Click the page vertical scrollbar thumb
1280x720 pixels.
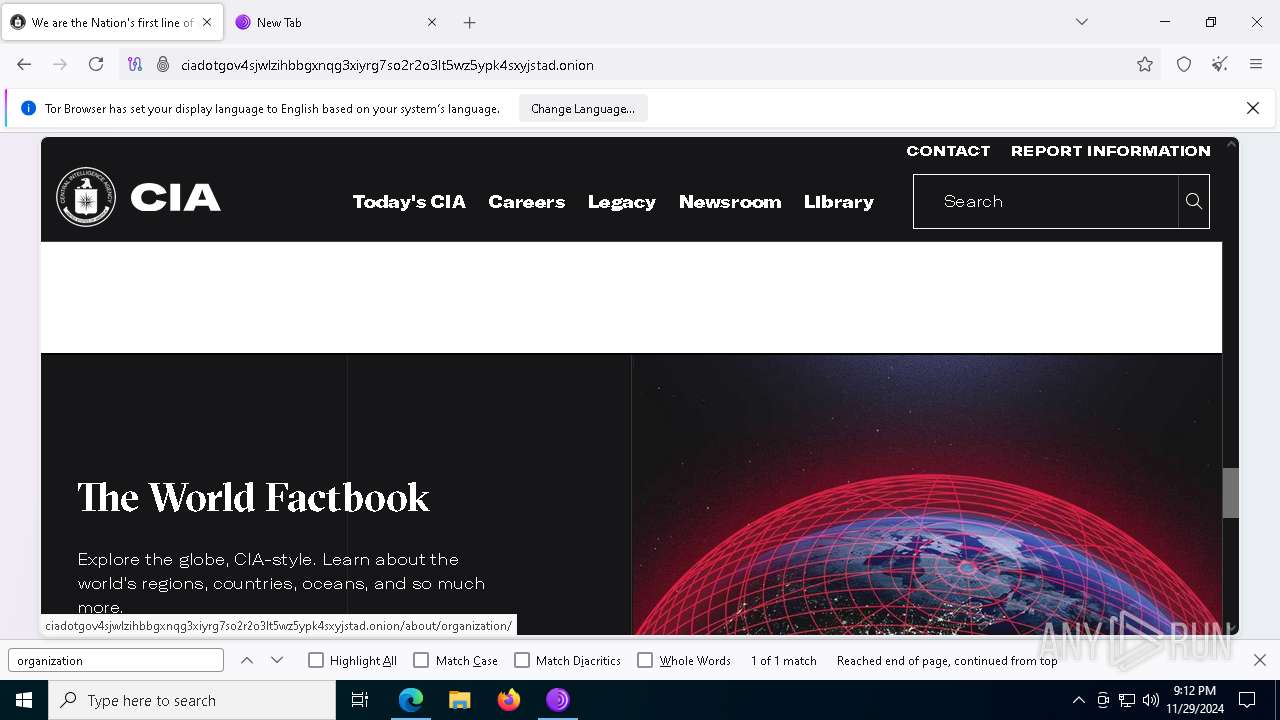point(1231,493)
